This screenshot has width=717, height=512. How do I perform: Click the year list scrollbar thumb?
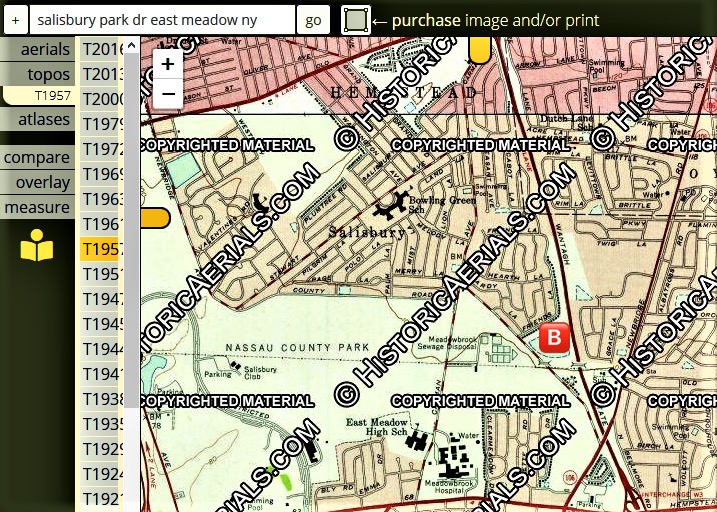[131, 230]
